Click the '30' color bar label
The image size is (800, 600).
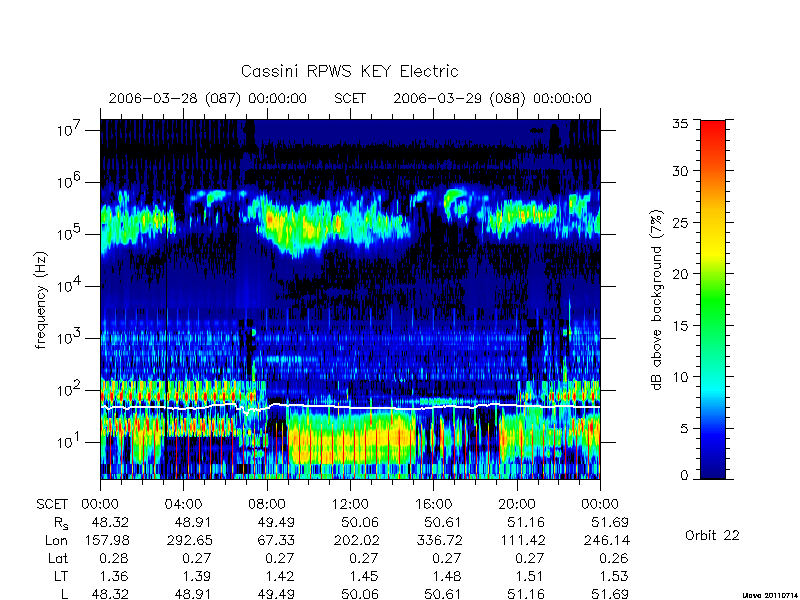680,170
